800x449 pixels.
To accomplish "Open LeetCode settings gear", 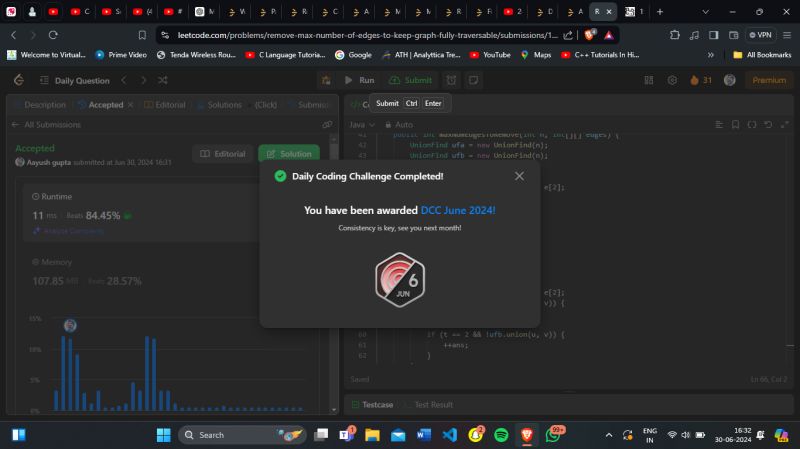I will pyautogui.click(x=672, y=80).
